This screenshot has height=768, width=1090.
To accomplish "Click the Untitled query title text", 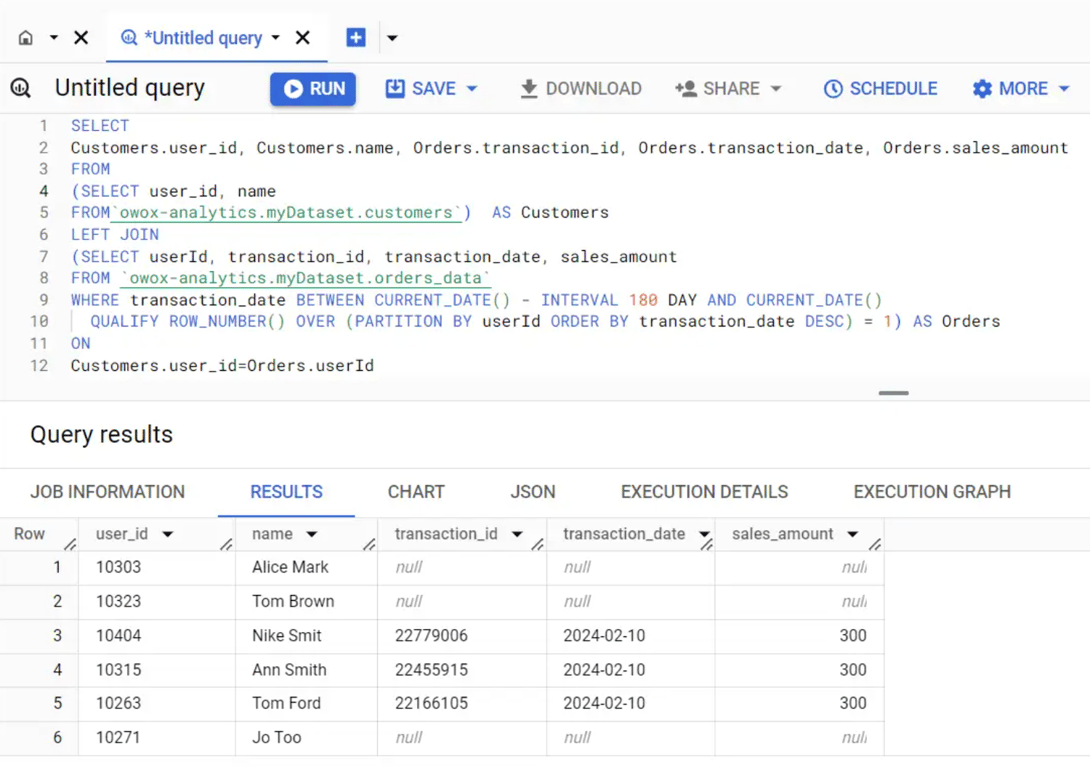I will pyautogui.click(x=130, y=88).
